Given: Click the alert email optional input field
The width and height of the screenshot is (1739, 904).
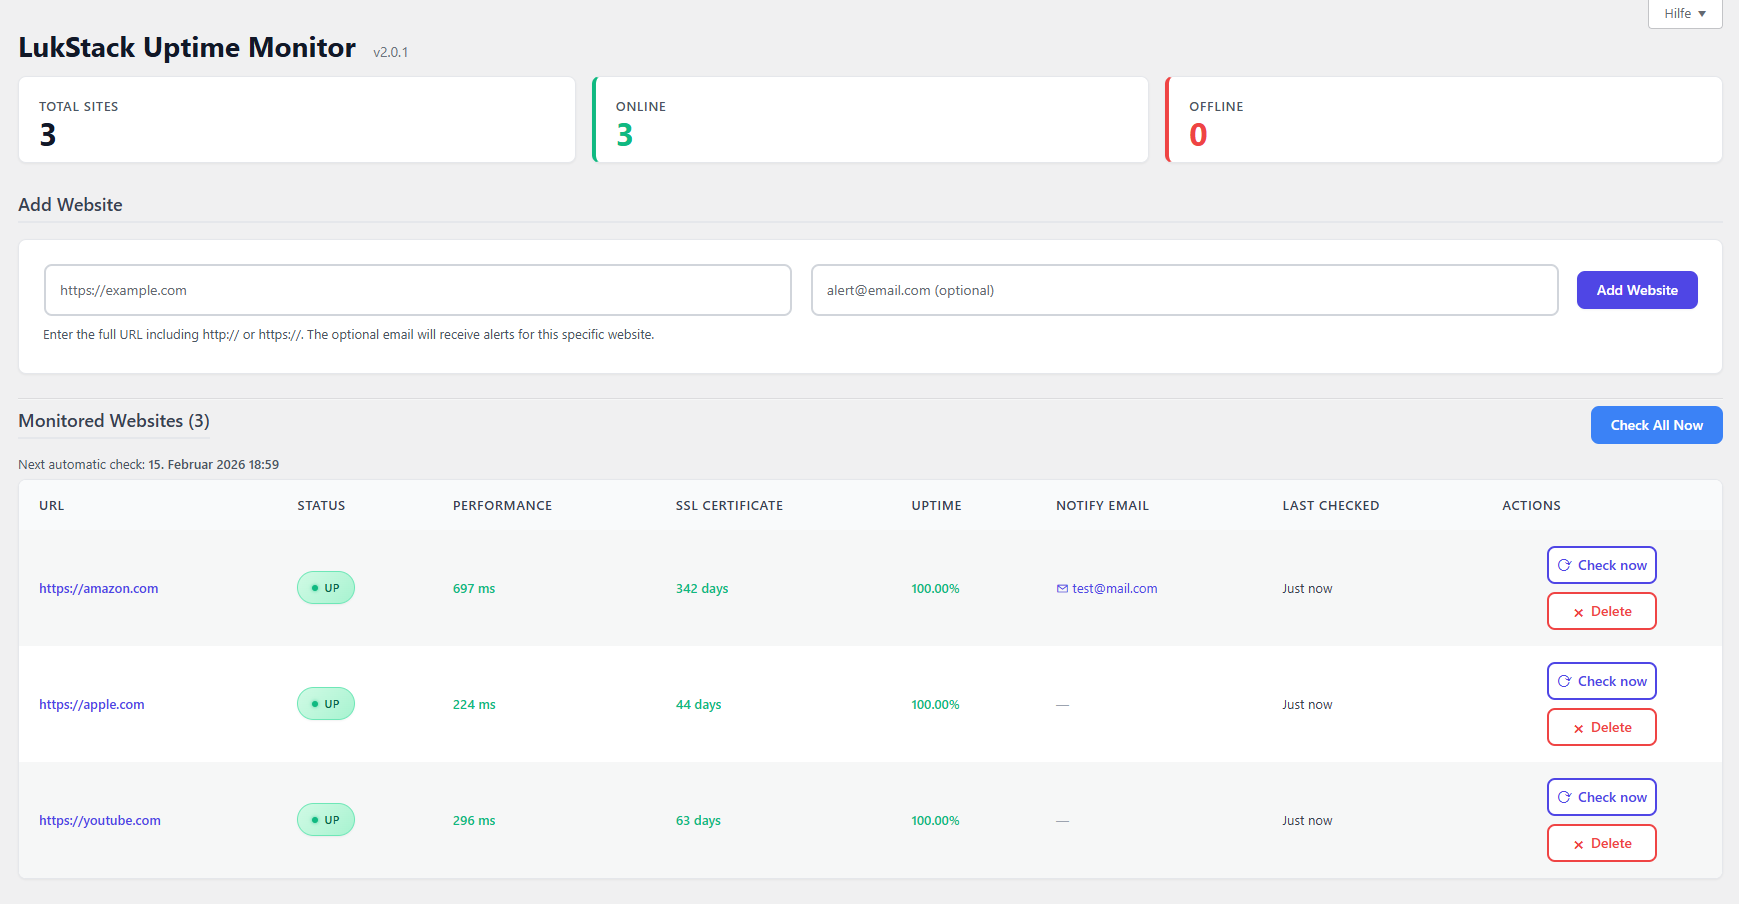Looking at the screenshot, I should pos(1183,290).
